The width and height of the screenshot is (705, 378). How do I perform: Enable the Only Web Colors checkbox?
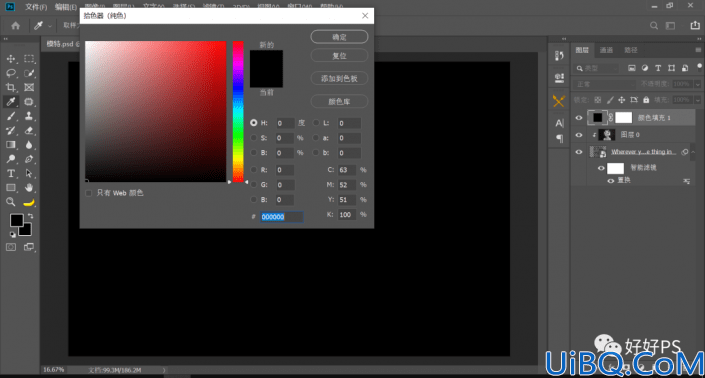(89, 193)
